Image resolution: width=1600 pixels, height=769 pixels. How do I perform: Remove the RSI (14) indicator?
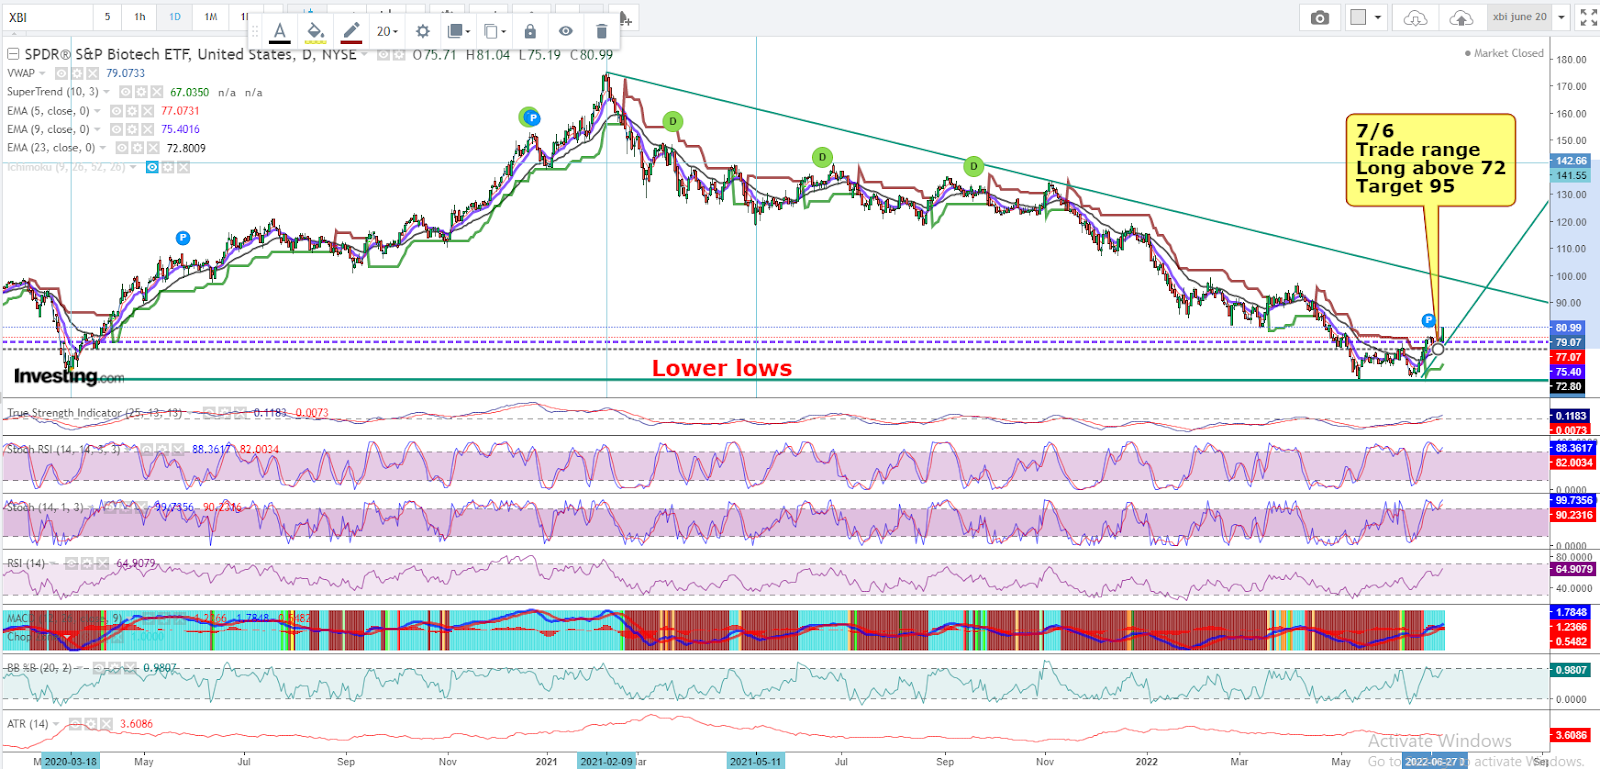coord(102,564)
